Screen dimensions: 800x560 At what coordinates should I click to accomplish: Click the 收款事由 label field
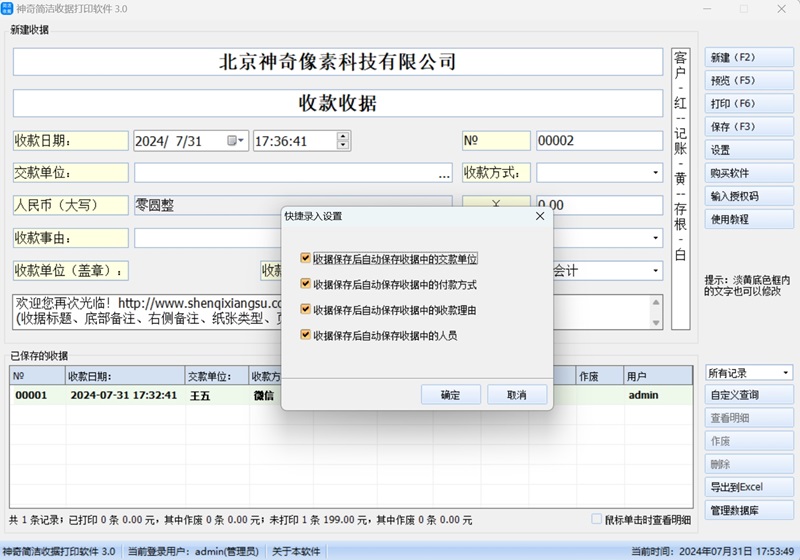point(70,238)
